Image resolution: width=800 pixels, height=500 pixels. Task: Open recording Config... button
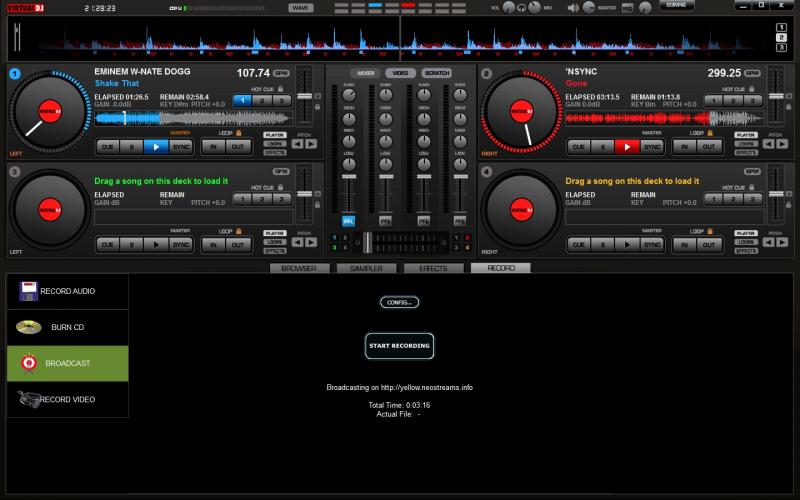pyautogui.click(x=399, y=303)
